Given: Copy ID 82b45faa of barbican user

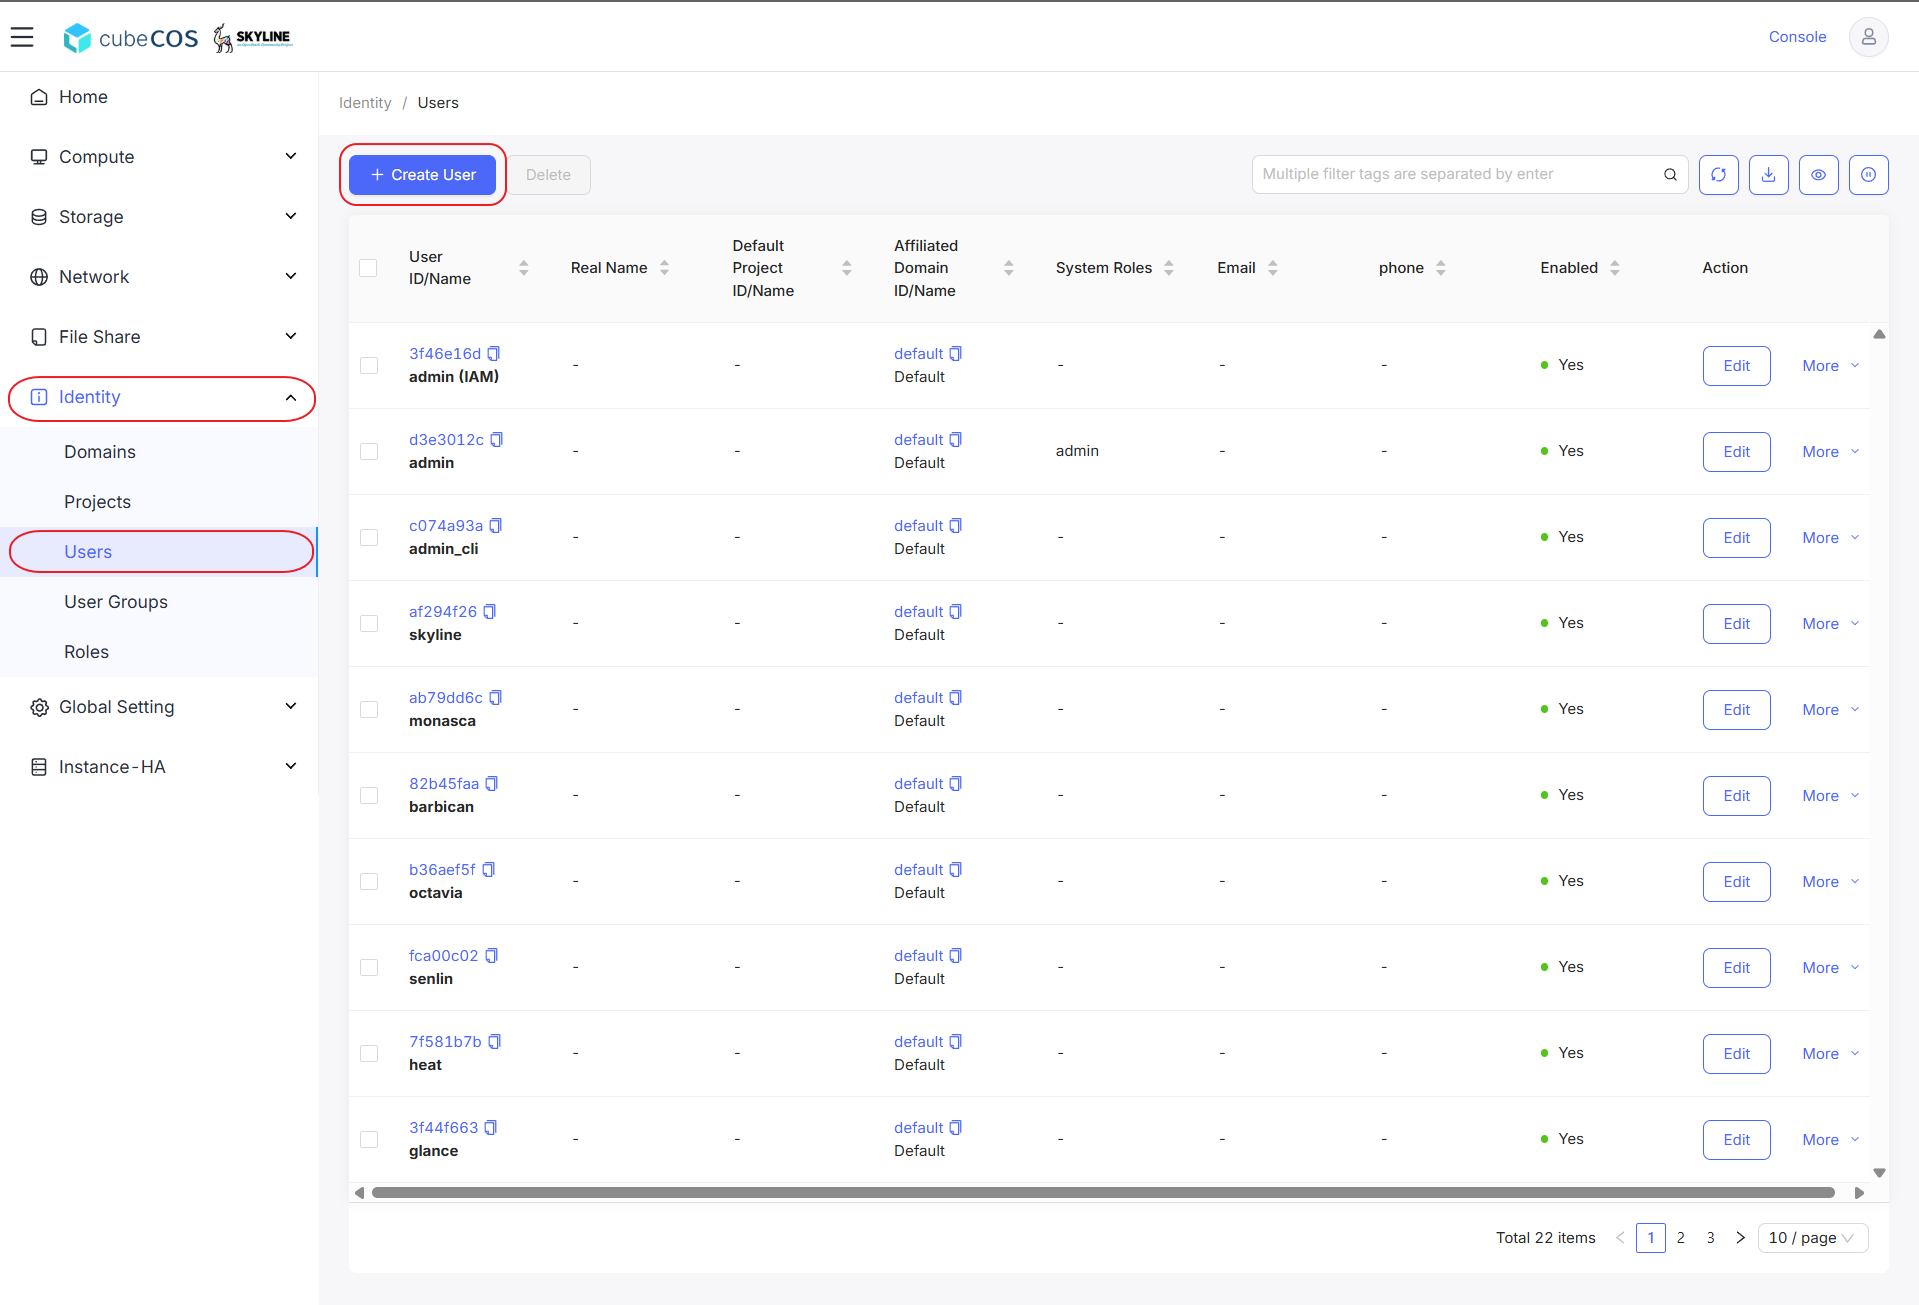Looking at the screenshot, I should point(491,784).
